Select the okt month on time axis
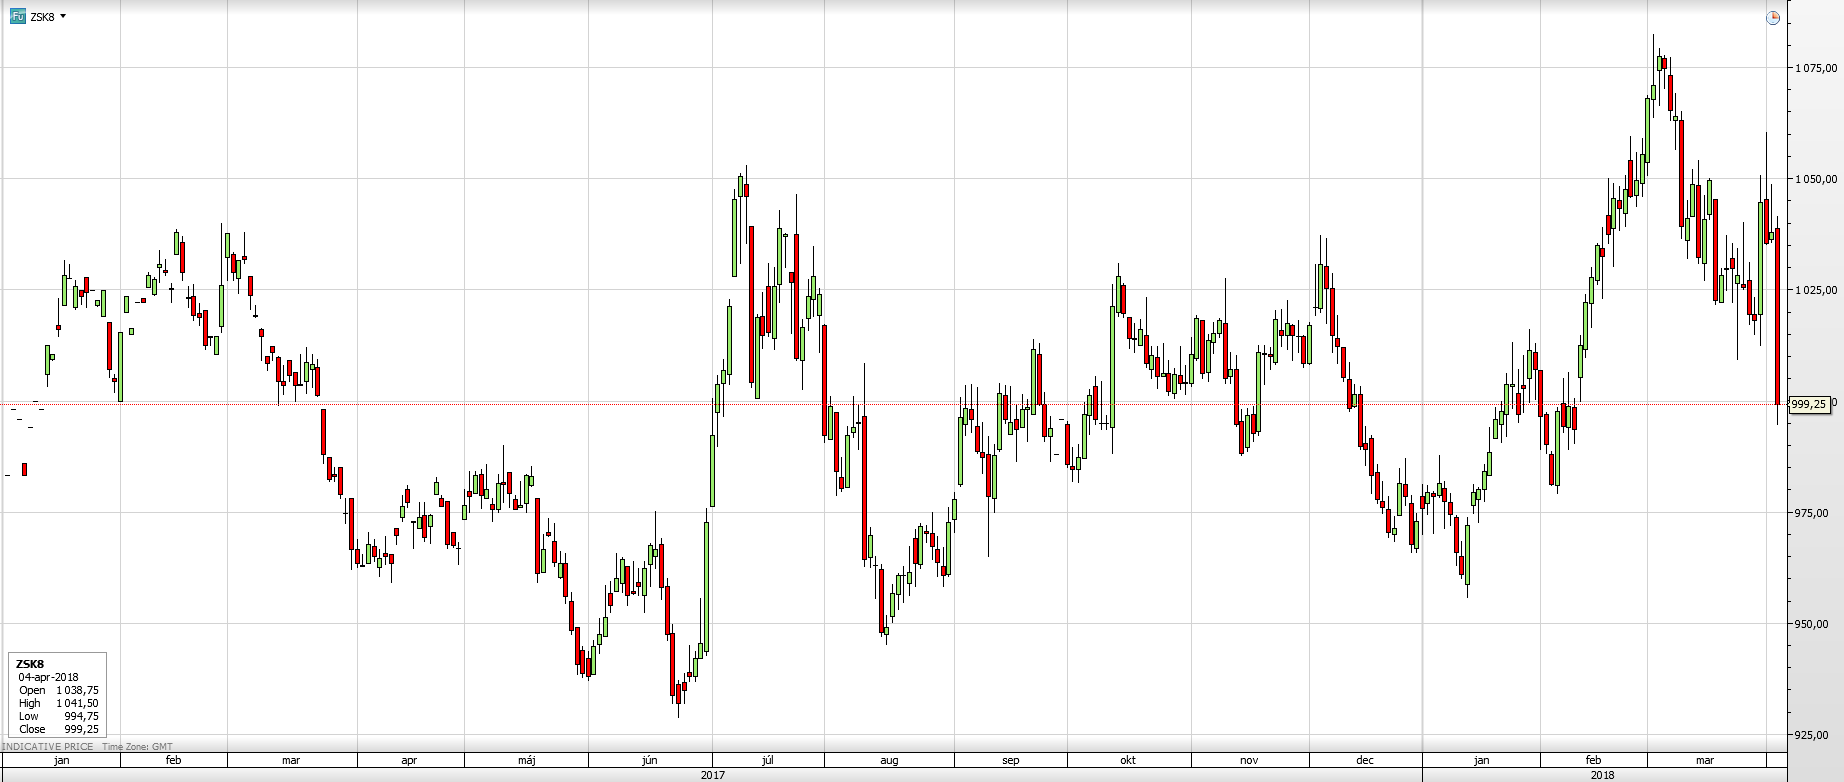The height and width of the screenshot is (782, 1844). click(1127, 760)
